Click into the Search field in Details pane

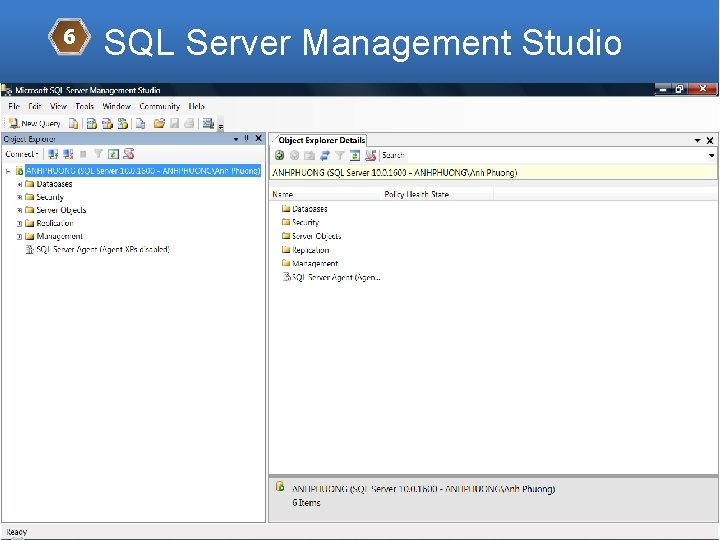pyautogui.click(x=544, y=155)
